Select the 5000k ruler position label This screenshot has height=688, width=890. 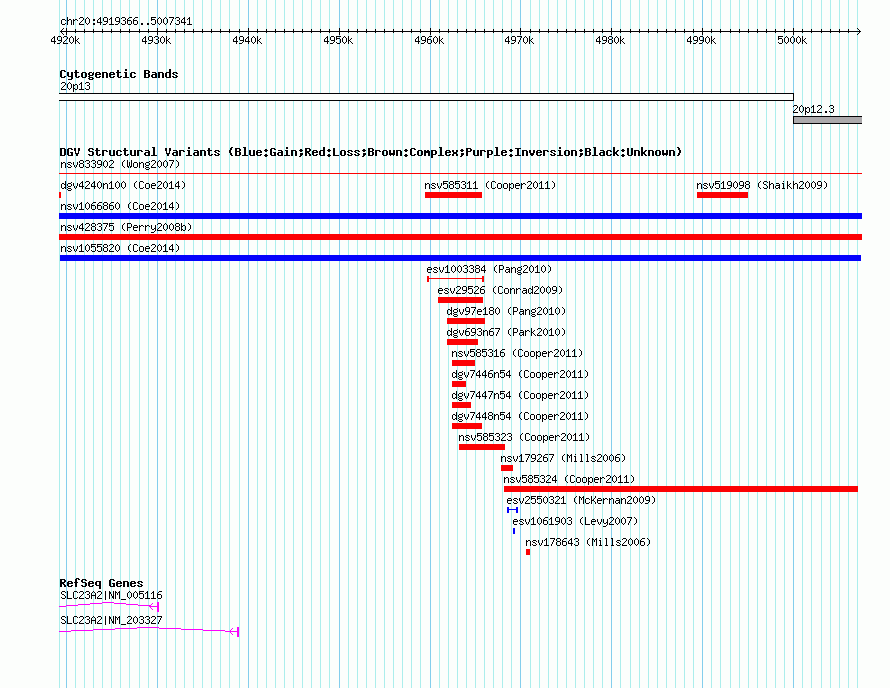(x=792, y=40)
